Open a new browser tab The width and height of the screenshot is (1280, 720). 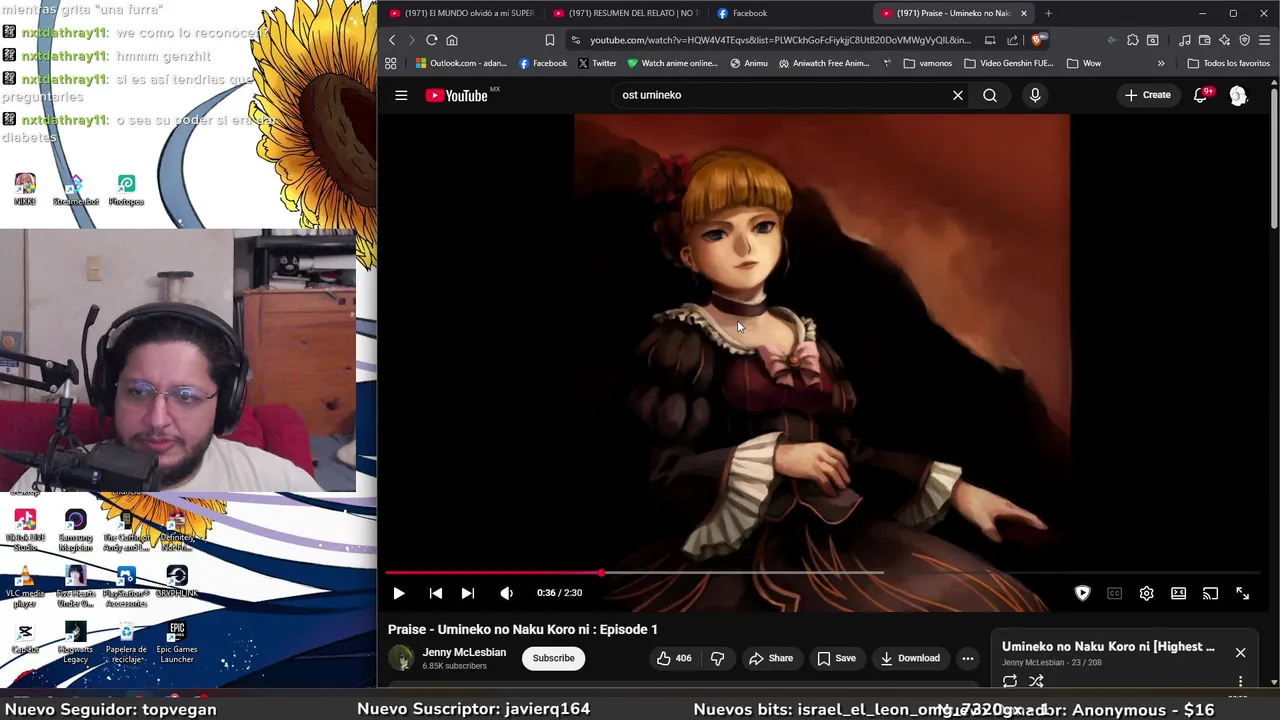(1048, 13)
